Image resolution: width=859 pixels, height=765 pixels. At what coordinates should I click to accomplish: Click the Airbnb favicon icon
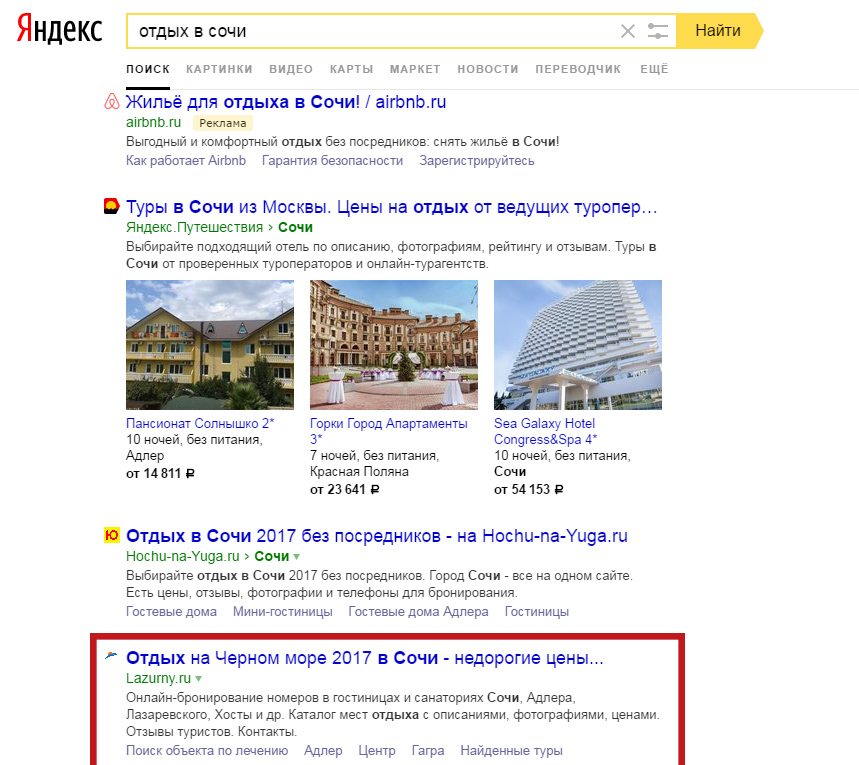[112, 102]
